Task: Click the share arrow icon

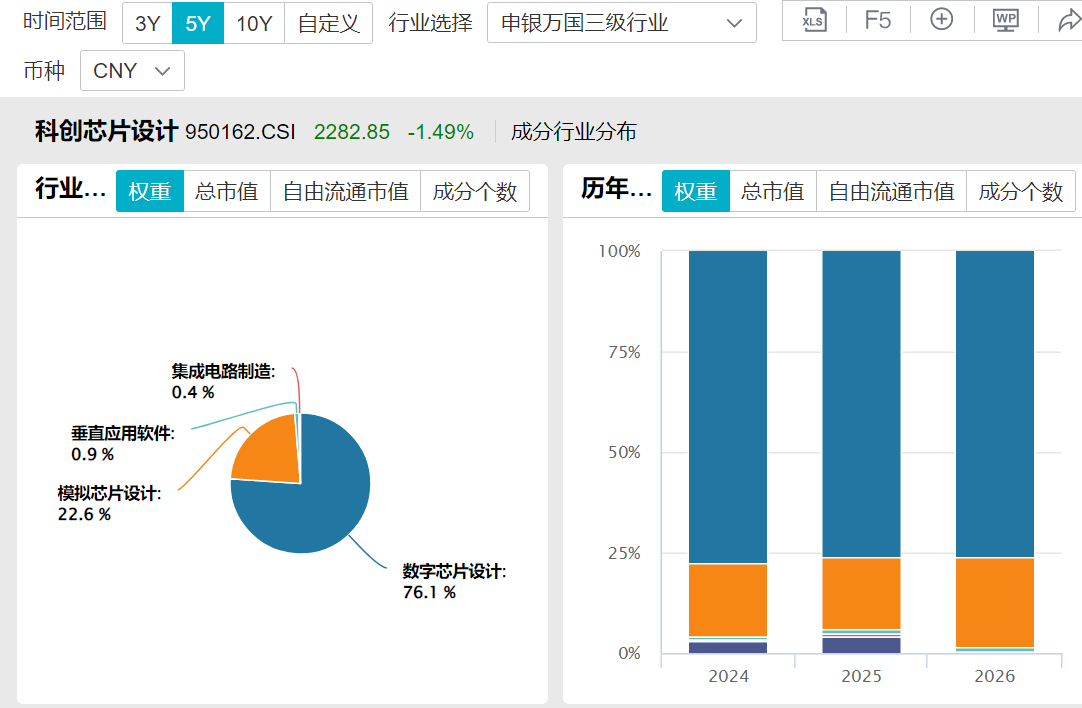Action: [x=1070, y=21]
